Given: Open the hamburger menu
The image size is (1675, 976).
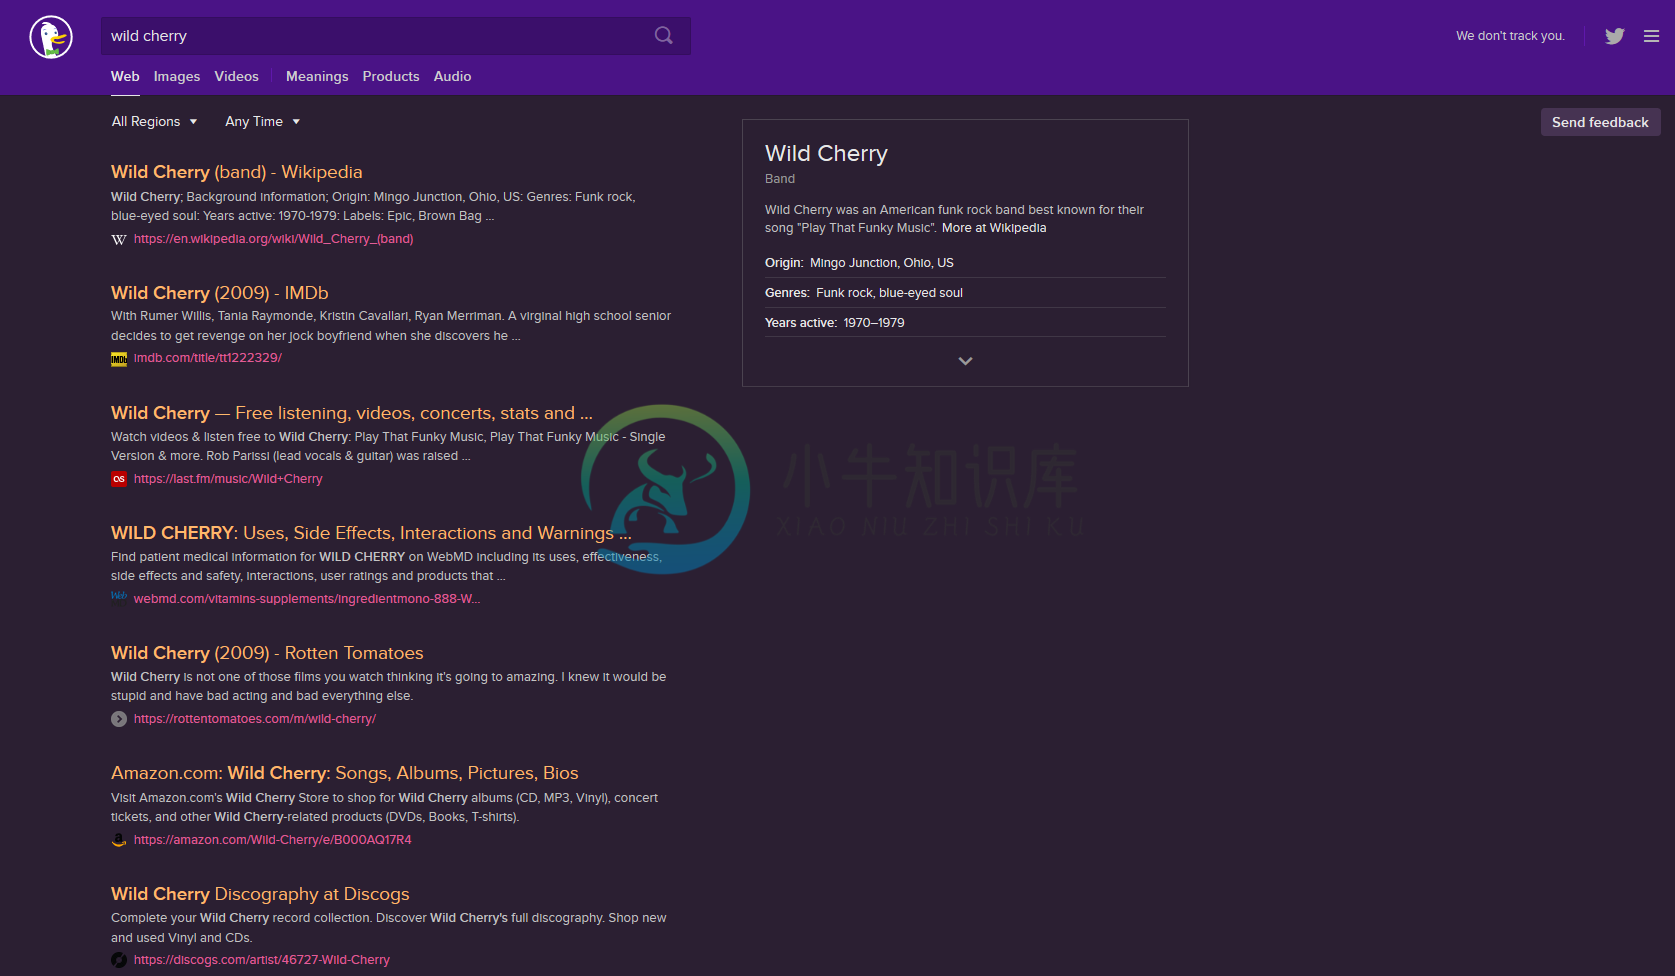Looking at the screenshot, I should click(1651, 36).
